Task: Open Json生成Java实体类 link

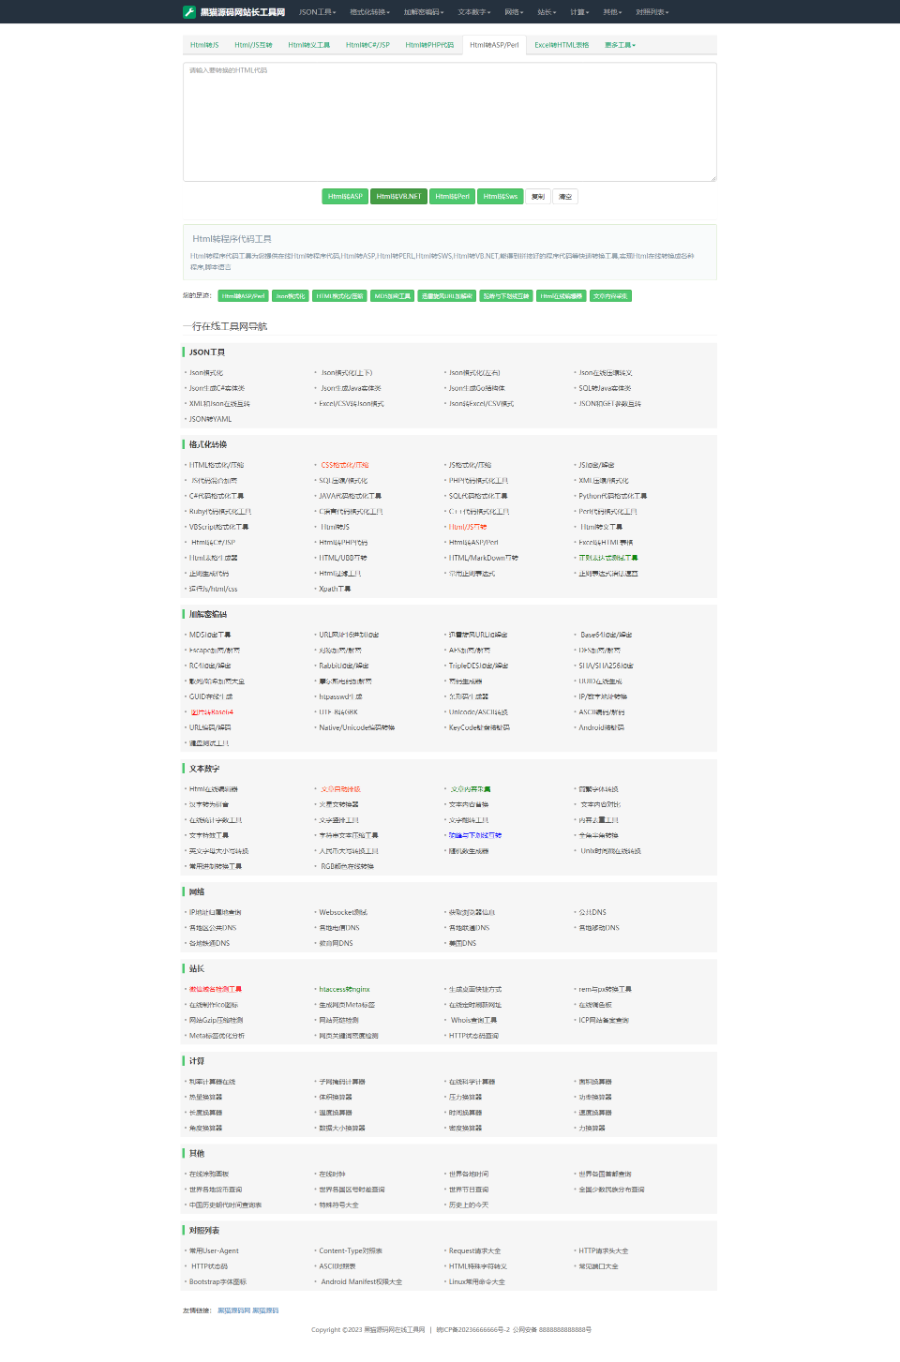Action: click(350, 388)
